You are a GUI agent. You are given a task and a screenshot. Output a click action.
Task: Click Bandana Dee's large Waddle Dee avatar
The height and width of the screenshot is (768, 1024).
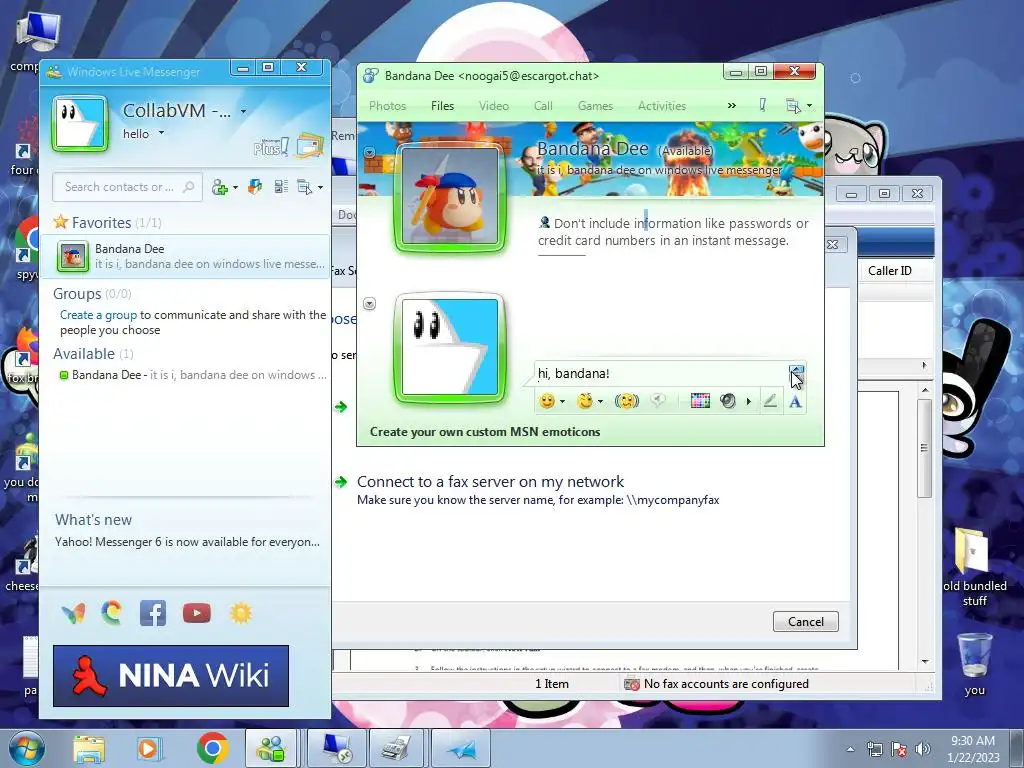coord(449,197)
